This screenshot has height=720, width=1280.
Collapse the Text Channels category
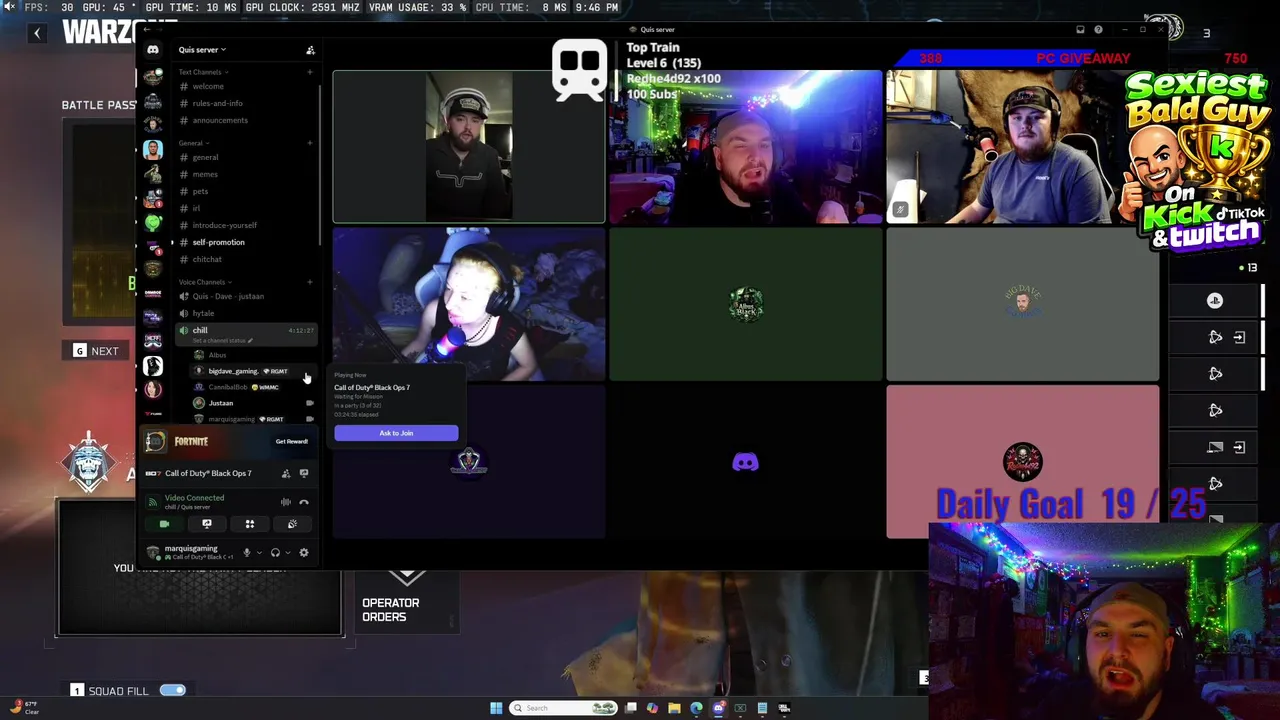(x=203, y=72)
